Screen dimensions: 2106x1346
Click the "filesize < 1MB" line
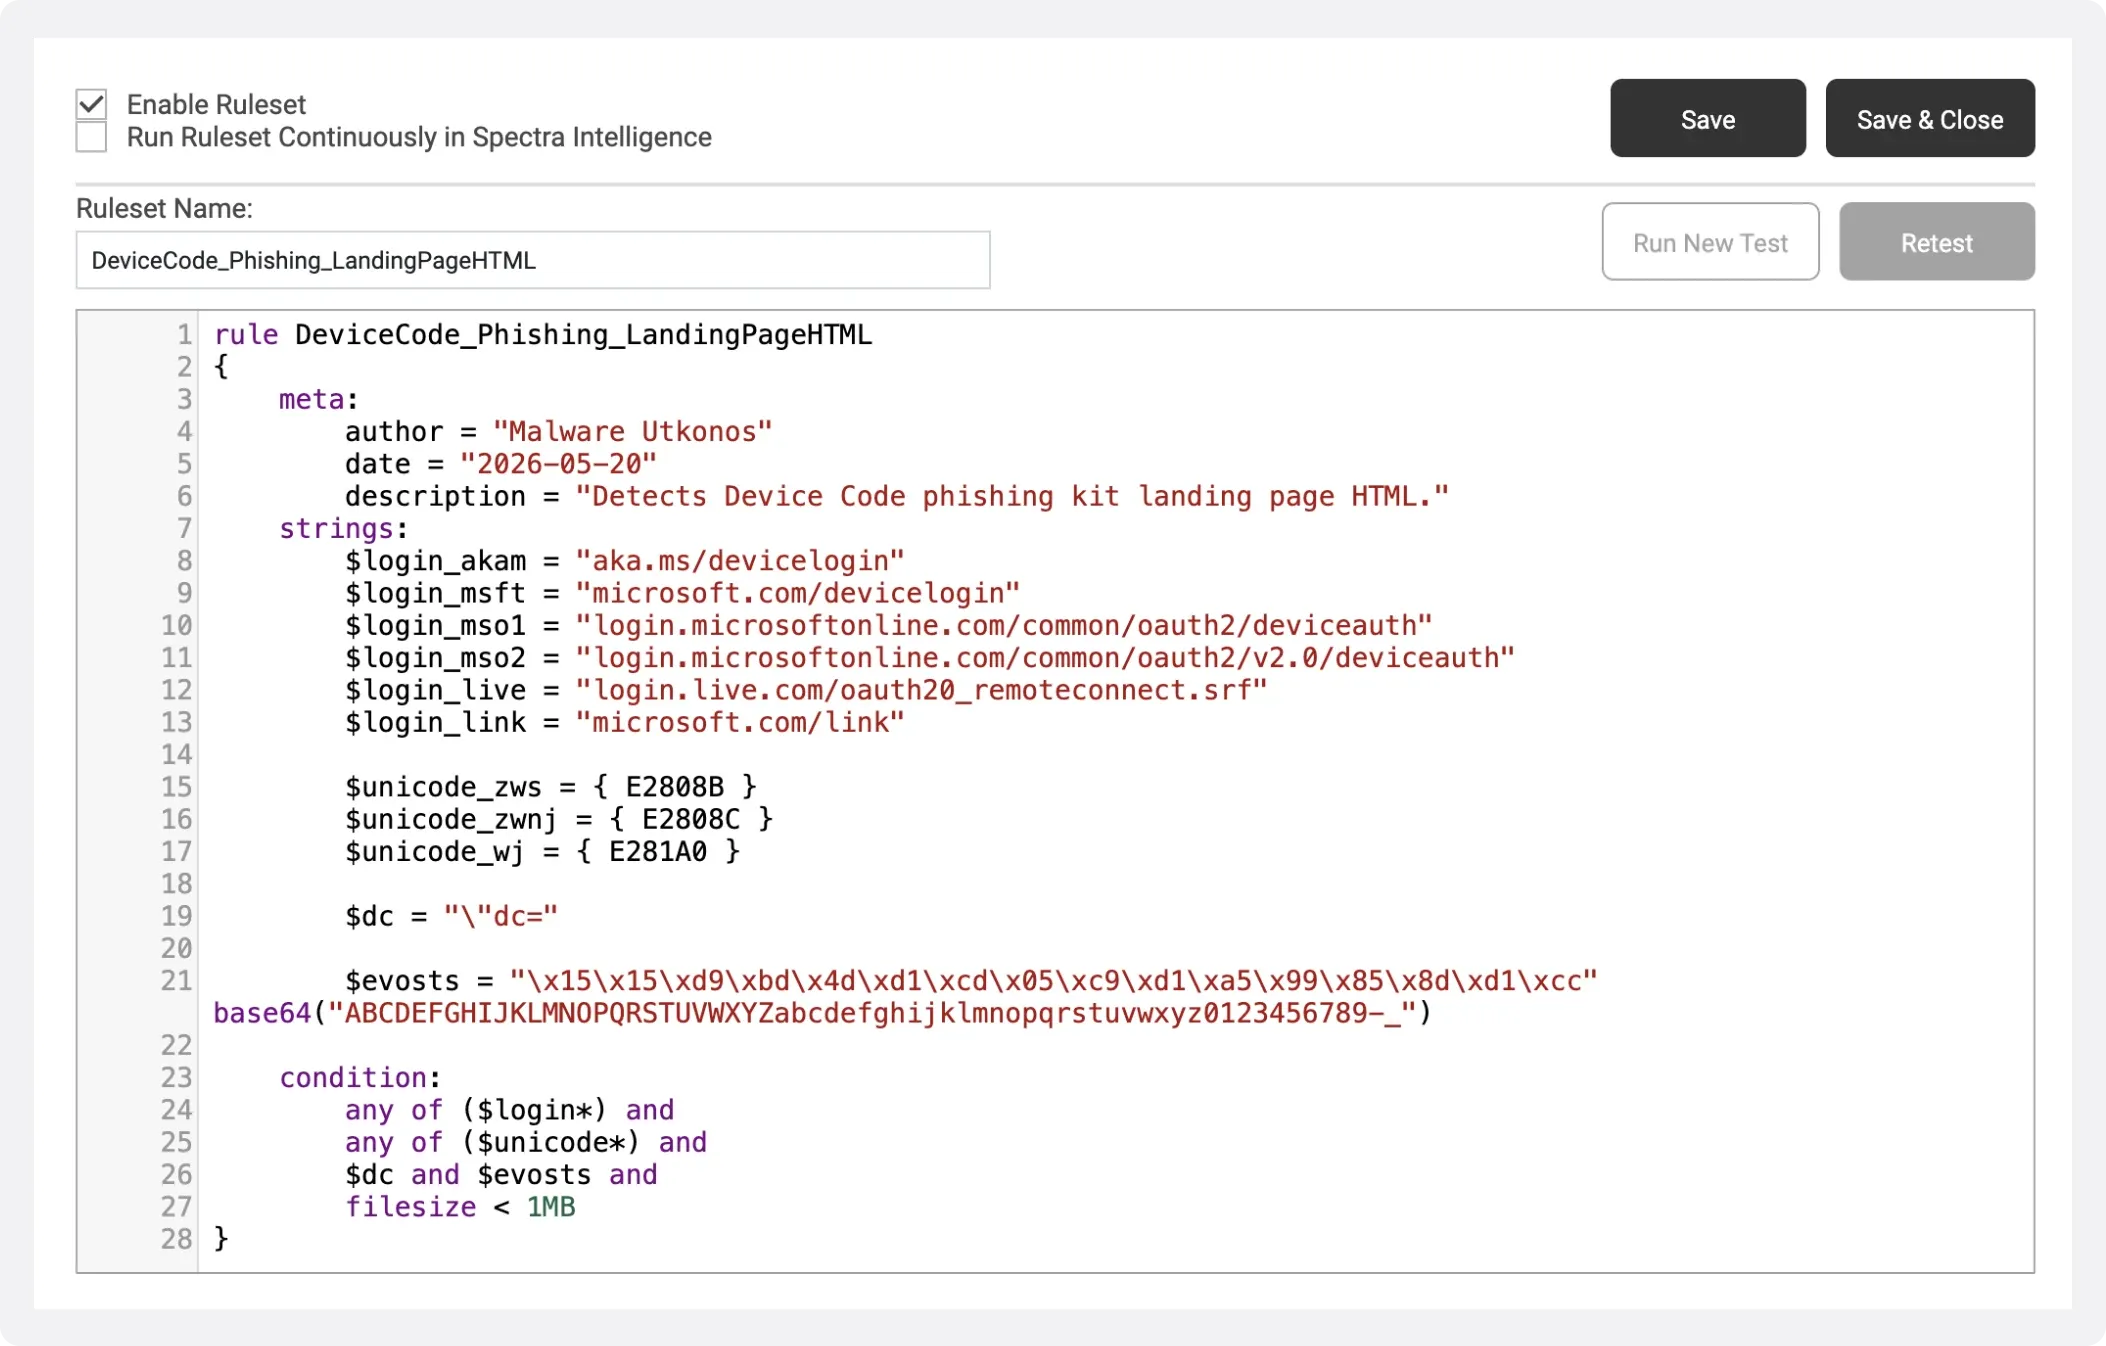point(460,1207)
